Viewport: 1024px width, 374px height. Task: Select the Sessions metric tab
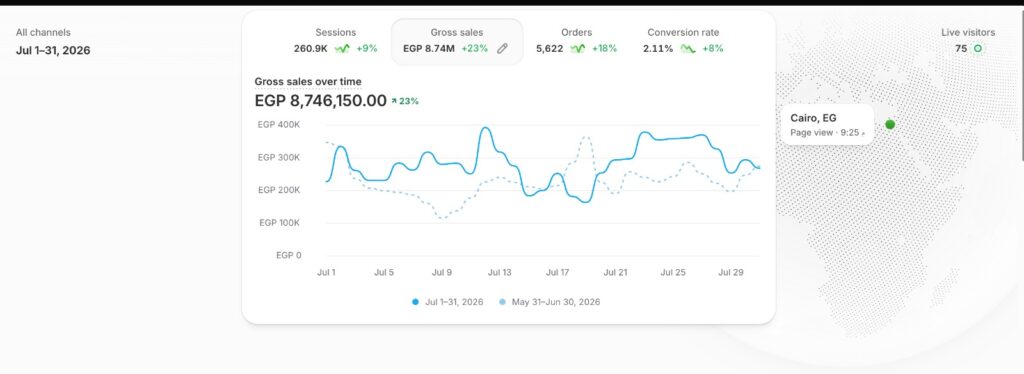tap(336, 40)
